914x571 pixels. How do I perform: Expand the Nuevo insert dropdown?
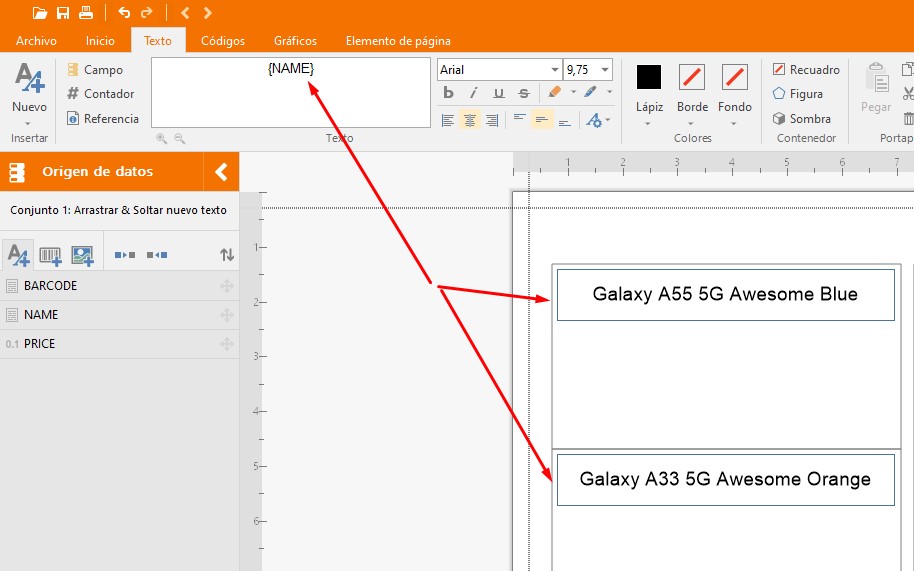[29, 123]
